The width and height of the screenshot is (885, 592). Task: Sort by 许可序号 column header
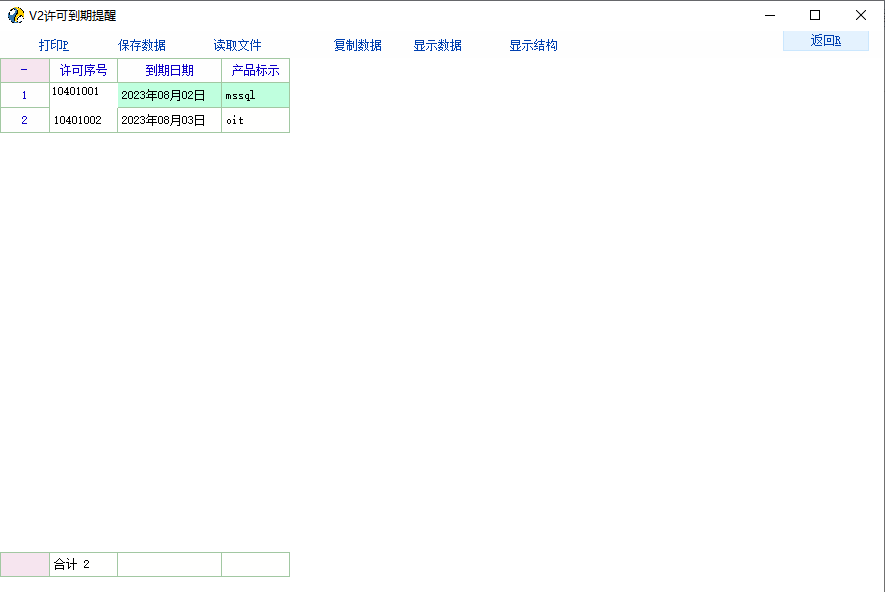(84, 70)
